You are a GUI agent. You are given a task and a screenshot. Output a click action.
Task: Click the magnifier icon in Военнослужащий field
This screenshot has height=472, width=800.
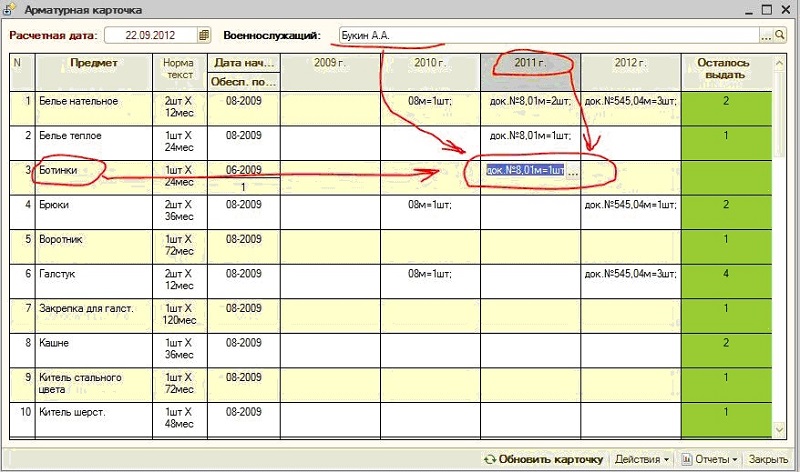[x=780, y=35]
